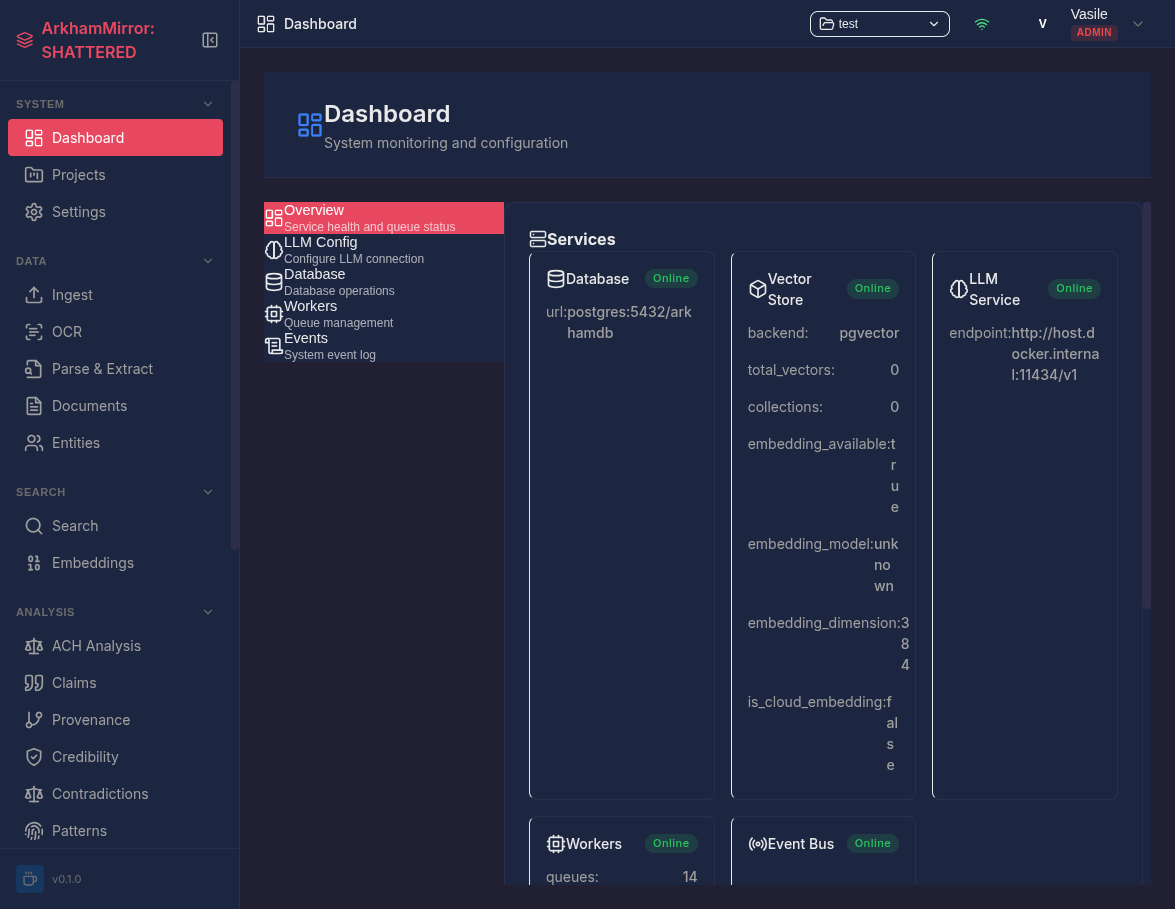The height and width of the screenshot is (909, 1175).
Task: Click the Entities people icon
Action: (34, 443)
